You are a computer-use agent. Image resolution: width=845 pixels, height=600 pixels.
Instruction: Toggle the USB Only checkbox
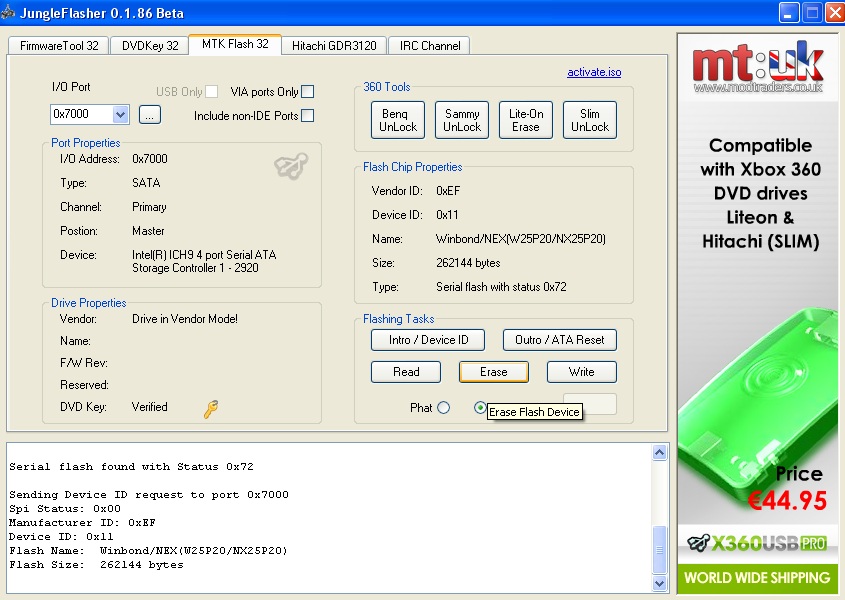(x=212, y=92)
